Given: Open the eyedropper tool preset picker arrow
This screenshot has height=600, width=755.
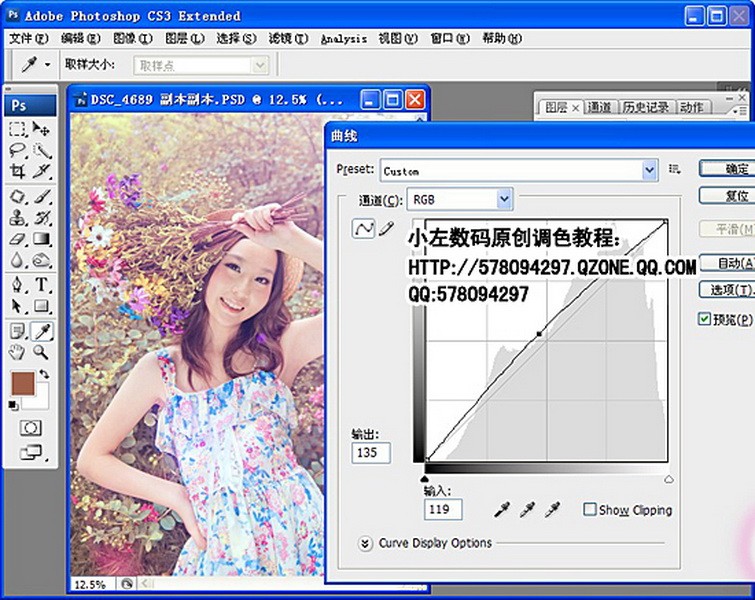Looking at the screenshot, I should 47,65.
